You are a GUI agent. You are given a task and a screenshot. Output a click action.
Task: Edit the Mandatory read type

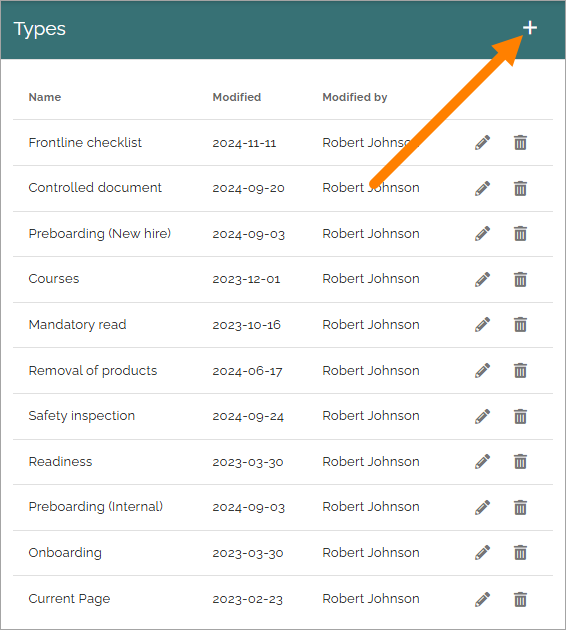(x=482, y=325)
